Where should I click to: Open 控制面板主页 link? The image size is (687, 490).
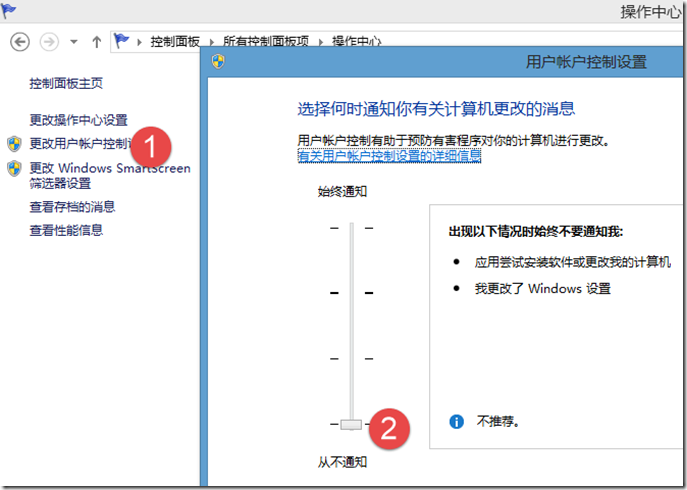[x=66, y=83]
